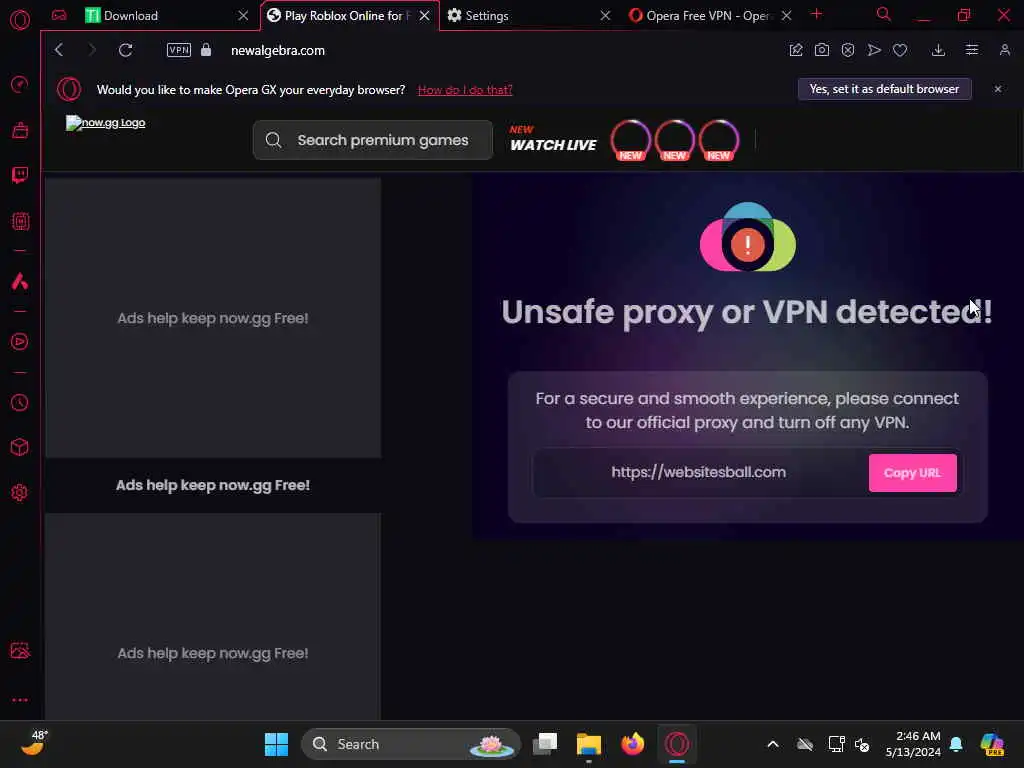Image resolution: width=1024 pixels, height=768 pixels.
Task: Open the Opera GX main menu logo
Action: [x=20, y=20]
